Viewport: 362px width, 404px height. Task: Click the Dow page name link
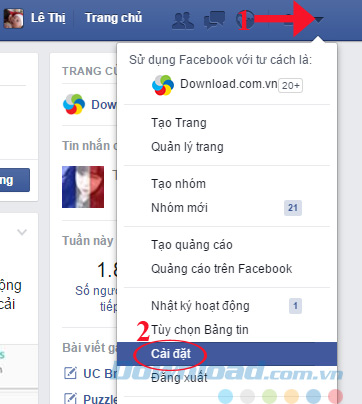click(x=104, y=105)
